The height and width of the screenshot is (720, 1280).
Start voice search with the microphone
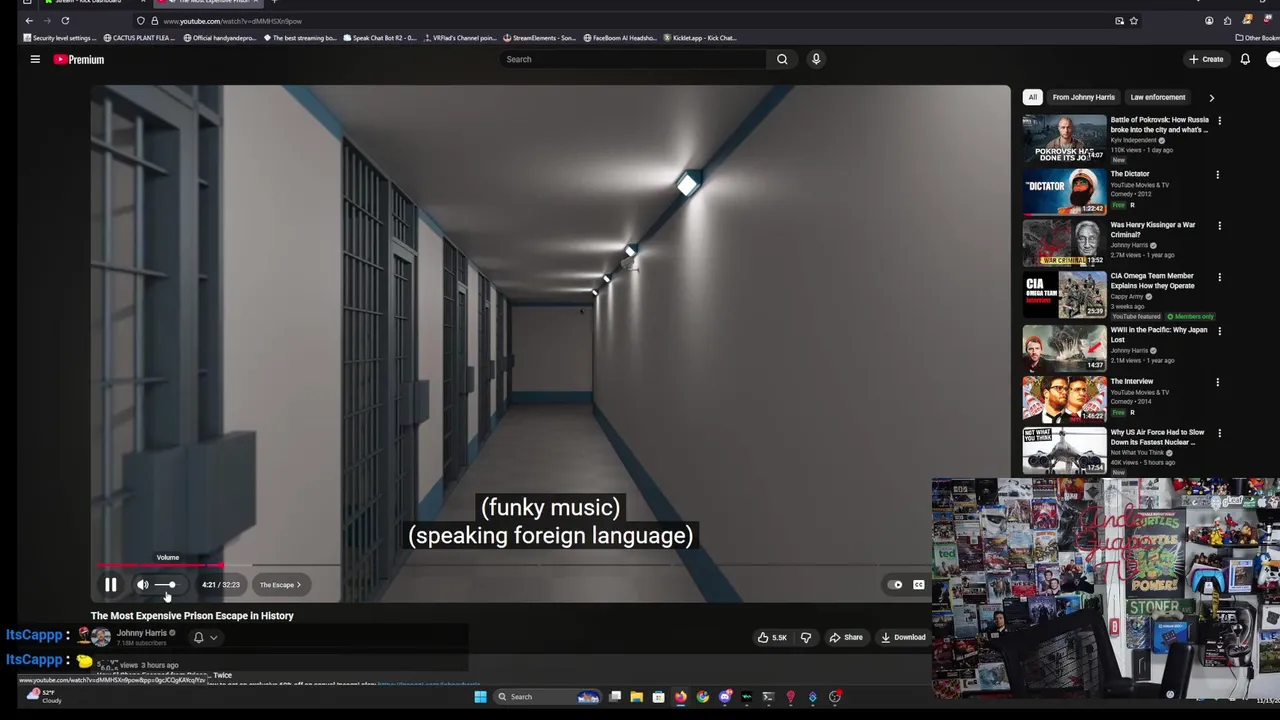pyautogui.click(x=816, y=59)
